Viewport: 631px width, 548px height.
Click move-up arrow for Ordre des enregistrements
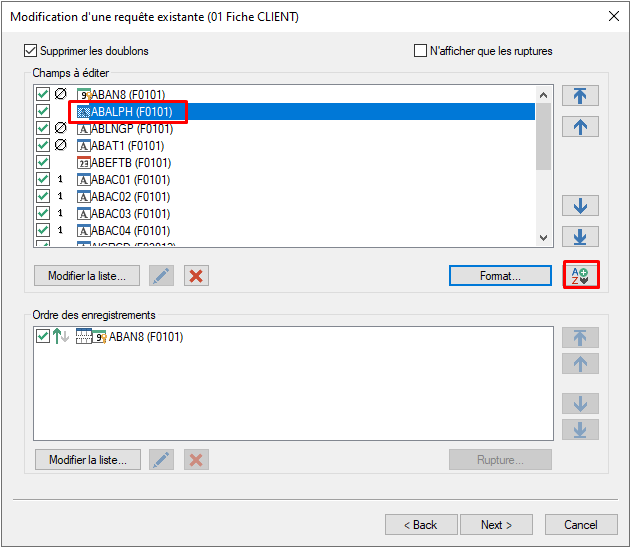pyautogui.click(x=580, y=364)
